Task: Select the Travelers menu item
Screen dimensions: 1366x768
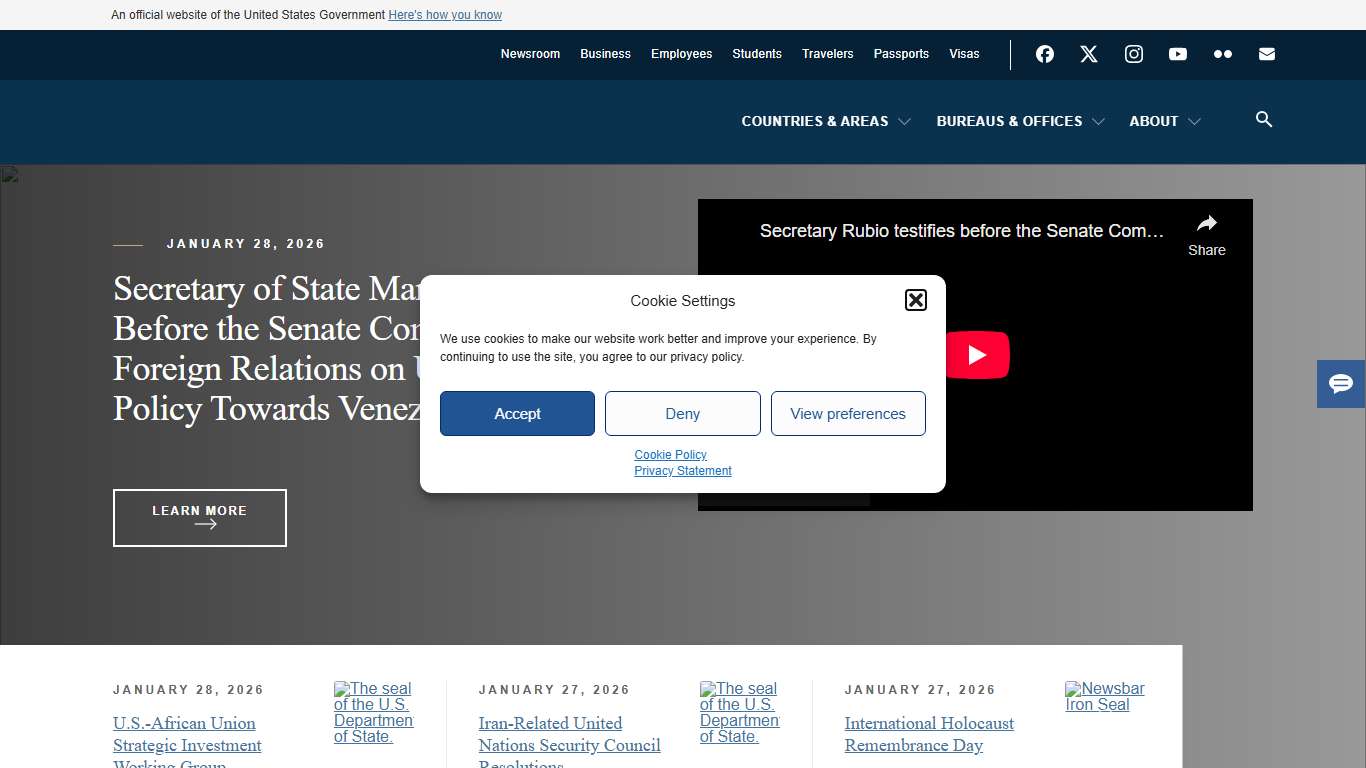Action: pyautogui.click(x=827, y=54)
